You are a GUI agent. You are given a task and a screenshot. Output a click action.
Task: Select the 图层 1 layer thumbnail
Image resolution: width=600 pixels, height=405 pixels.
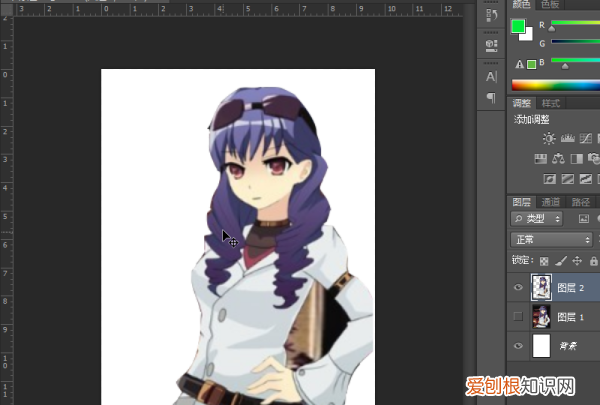click(541, 317)
